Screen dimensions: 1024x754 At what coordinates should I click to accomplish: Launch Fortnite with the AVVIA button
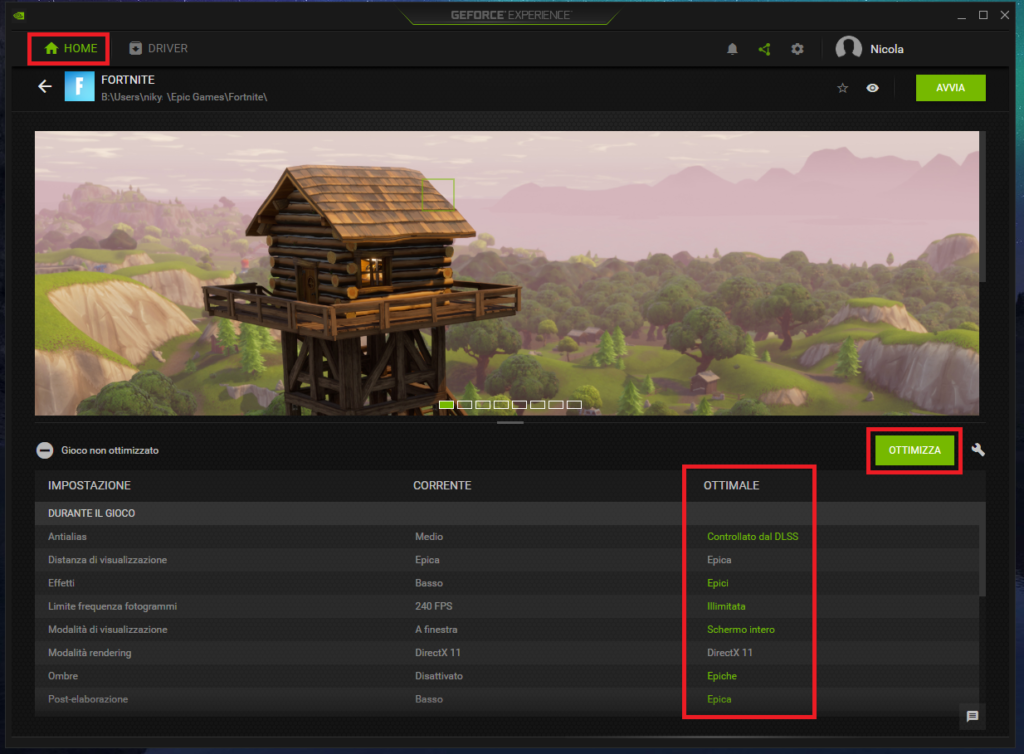coord(950,87)
